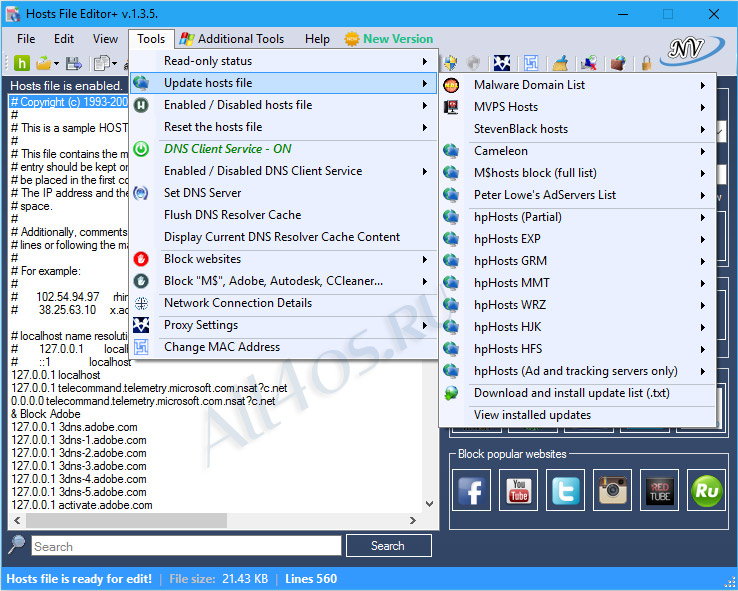Choose Cameleon hosts list
The height and width of the screenshot is (591, 738).
[578, 151]
